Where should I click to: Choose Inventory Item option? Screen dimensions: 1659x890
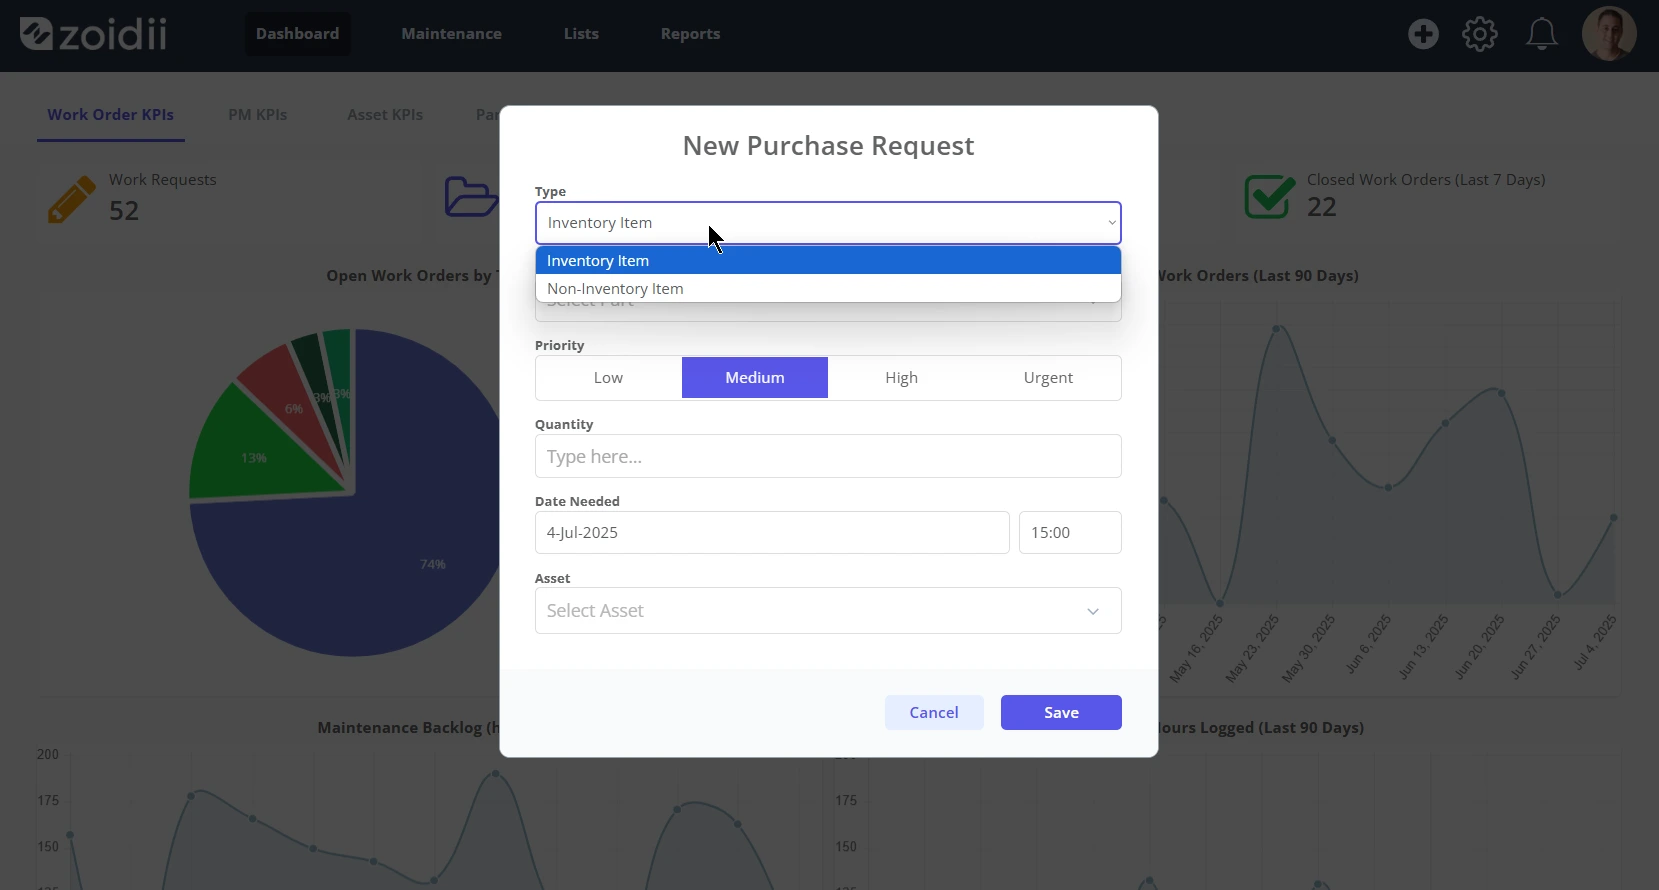click(828, 261)
